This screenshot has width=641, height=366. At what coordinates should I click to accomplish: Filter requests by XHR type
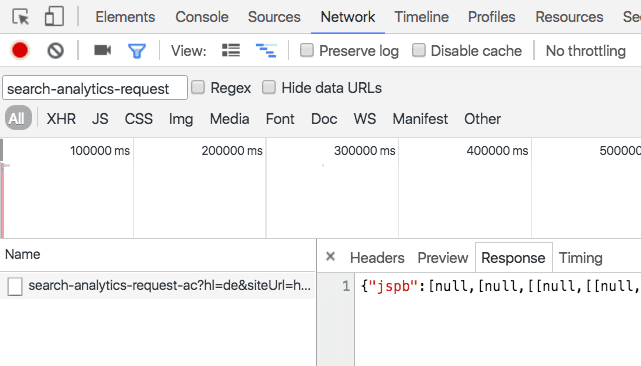tap(61, 119)
